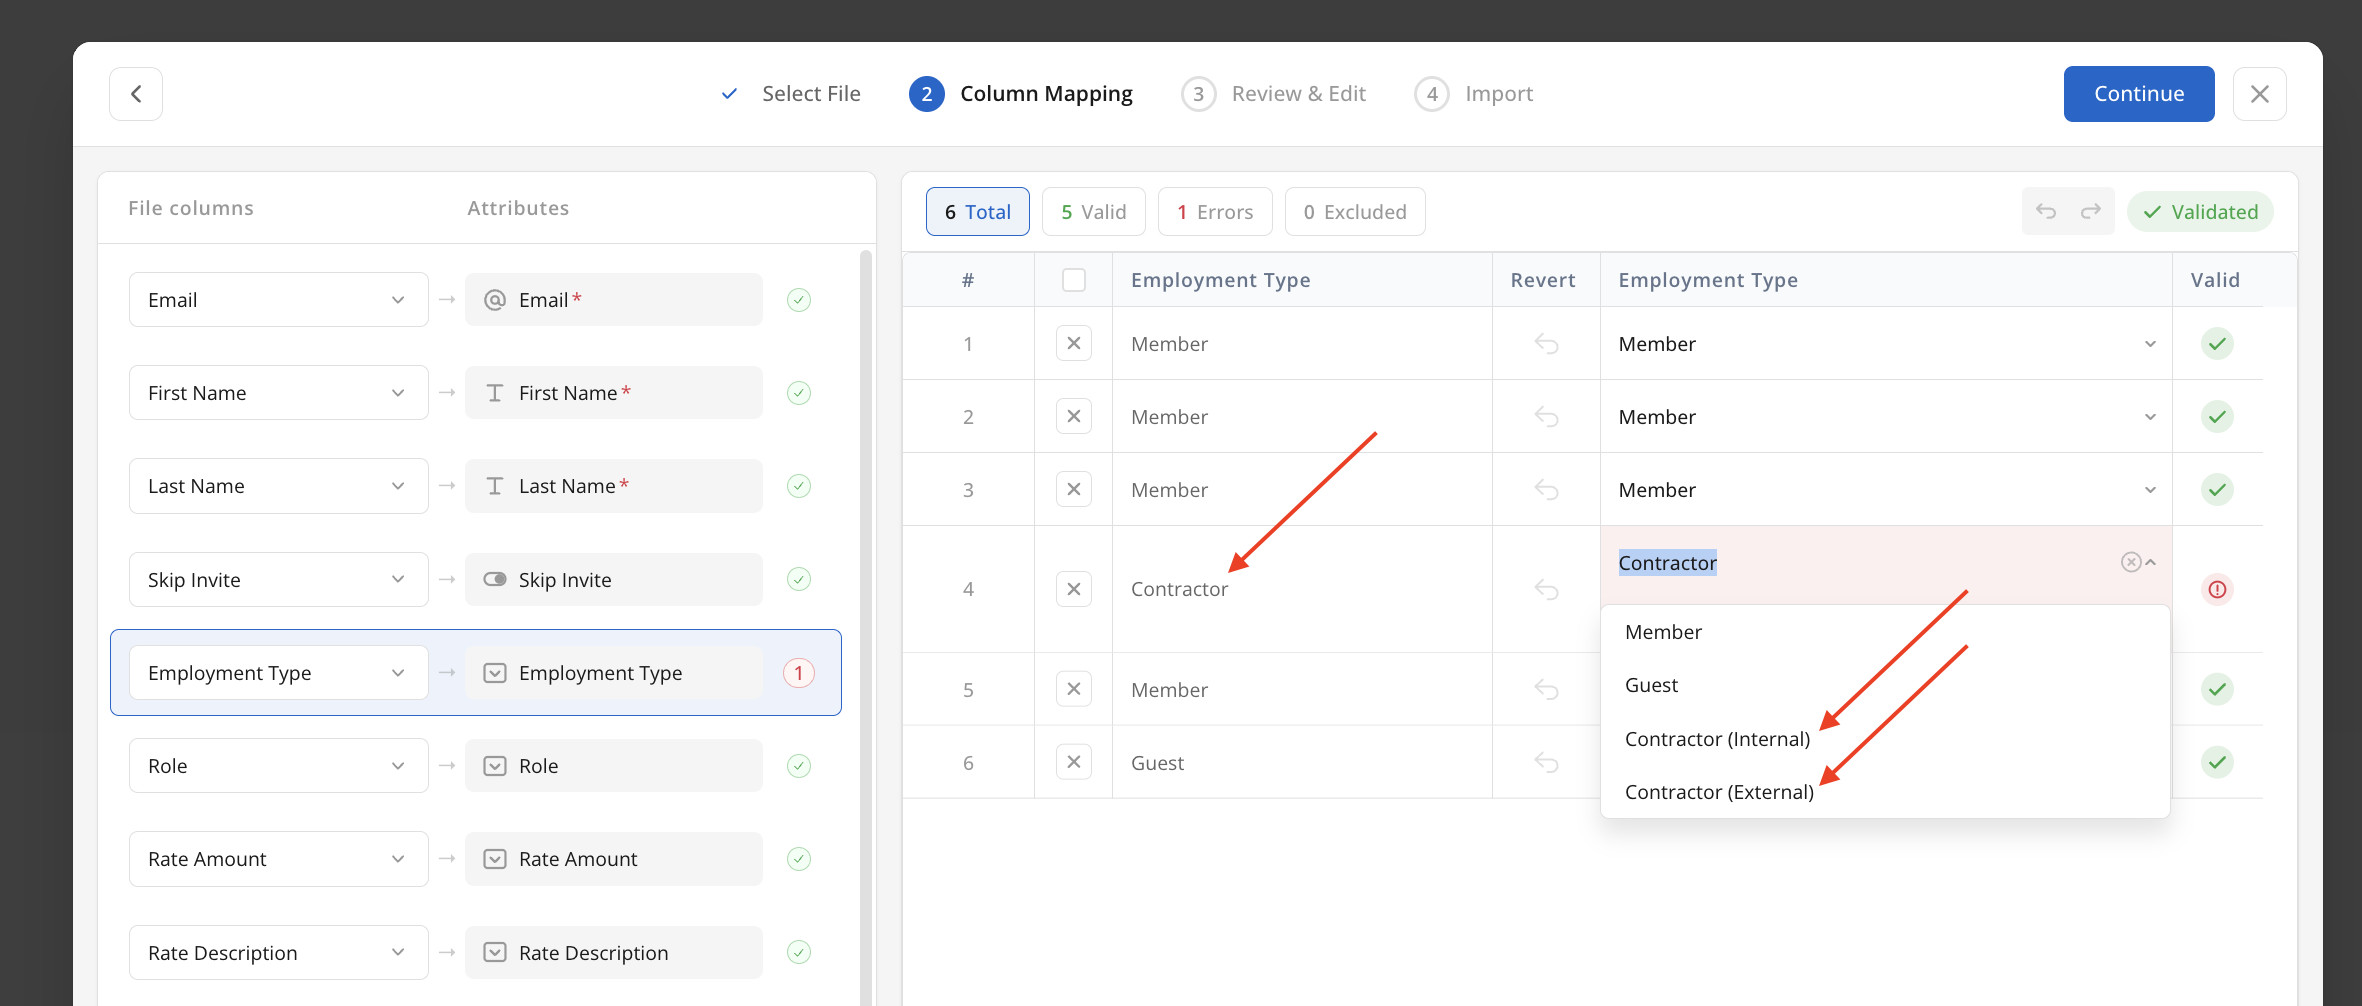The image size is (2362, 1006).
Task: Click the Continue button
Action: point(2139,94)
